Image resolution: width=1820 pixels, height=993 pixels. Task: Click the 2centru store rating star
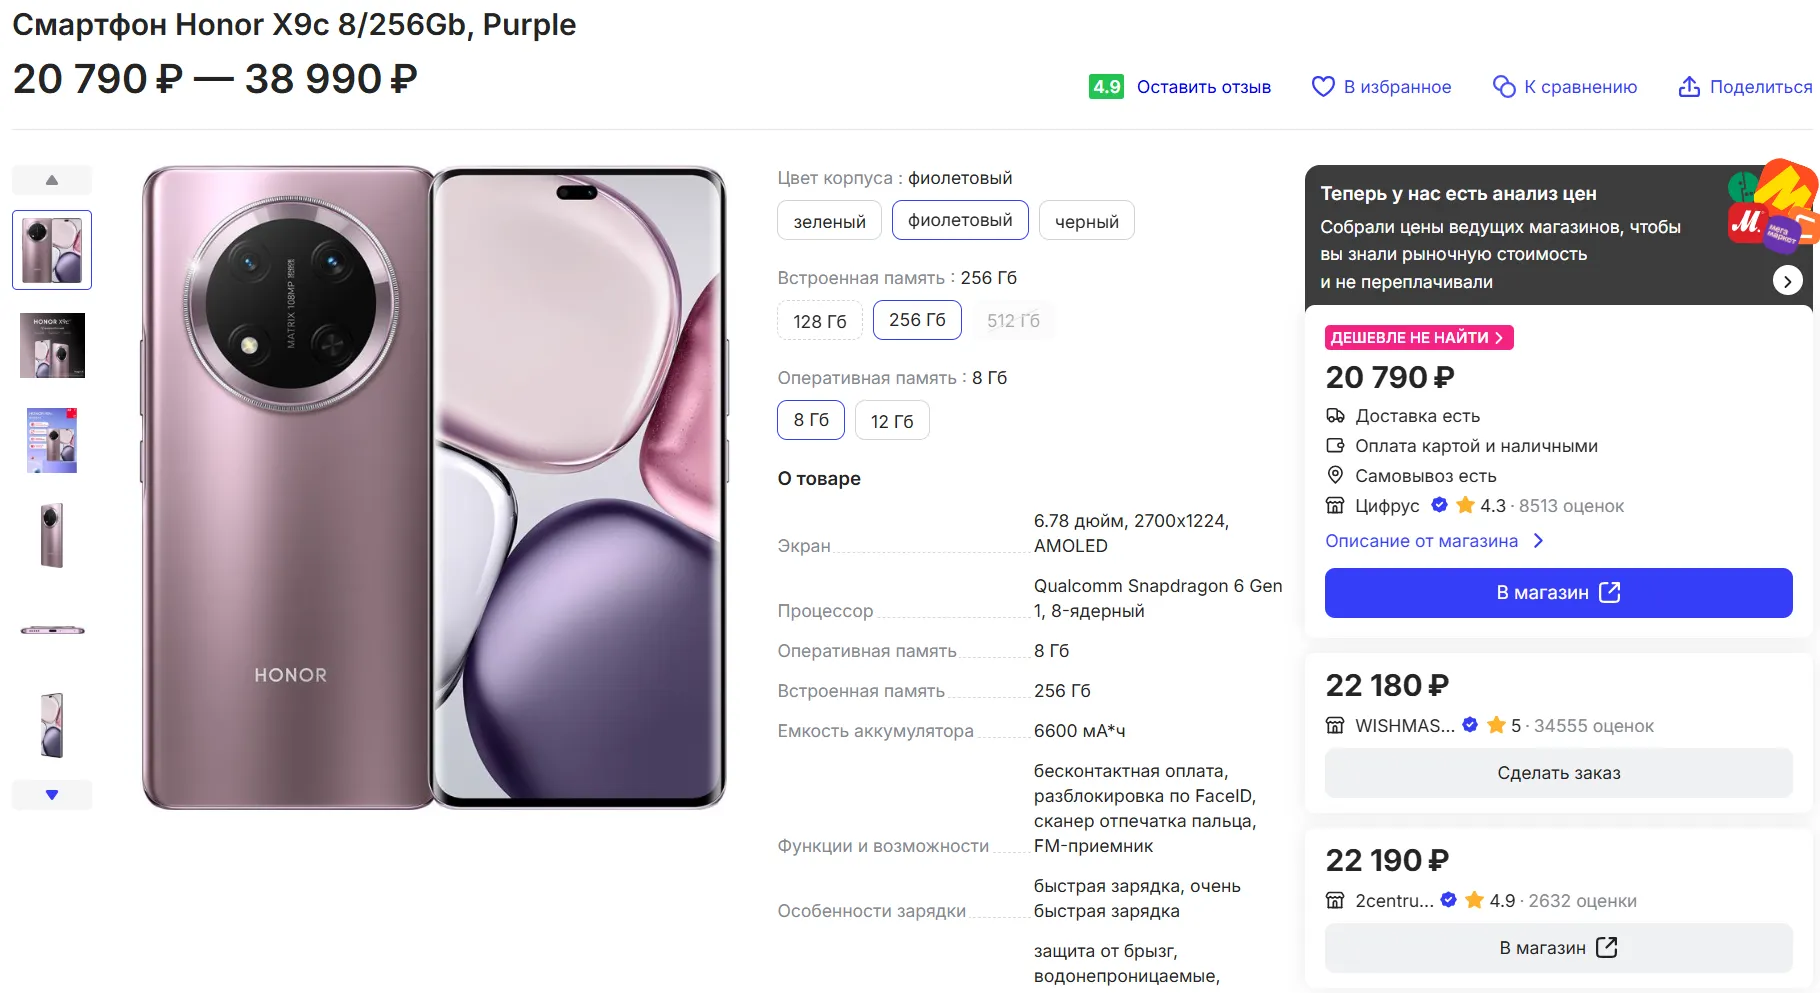click(1474, 900)
